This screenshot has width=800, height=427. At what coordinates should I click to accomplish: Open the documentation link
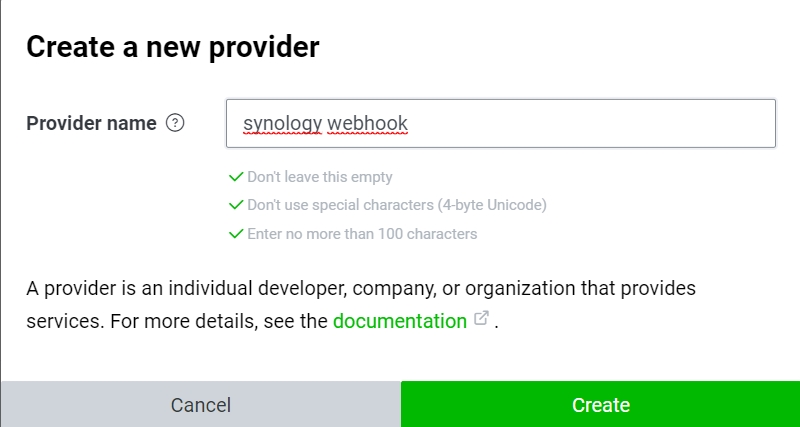399,321
